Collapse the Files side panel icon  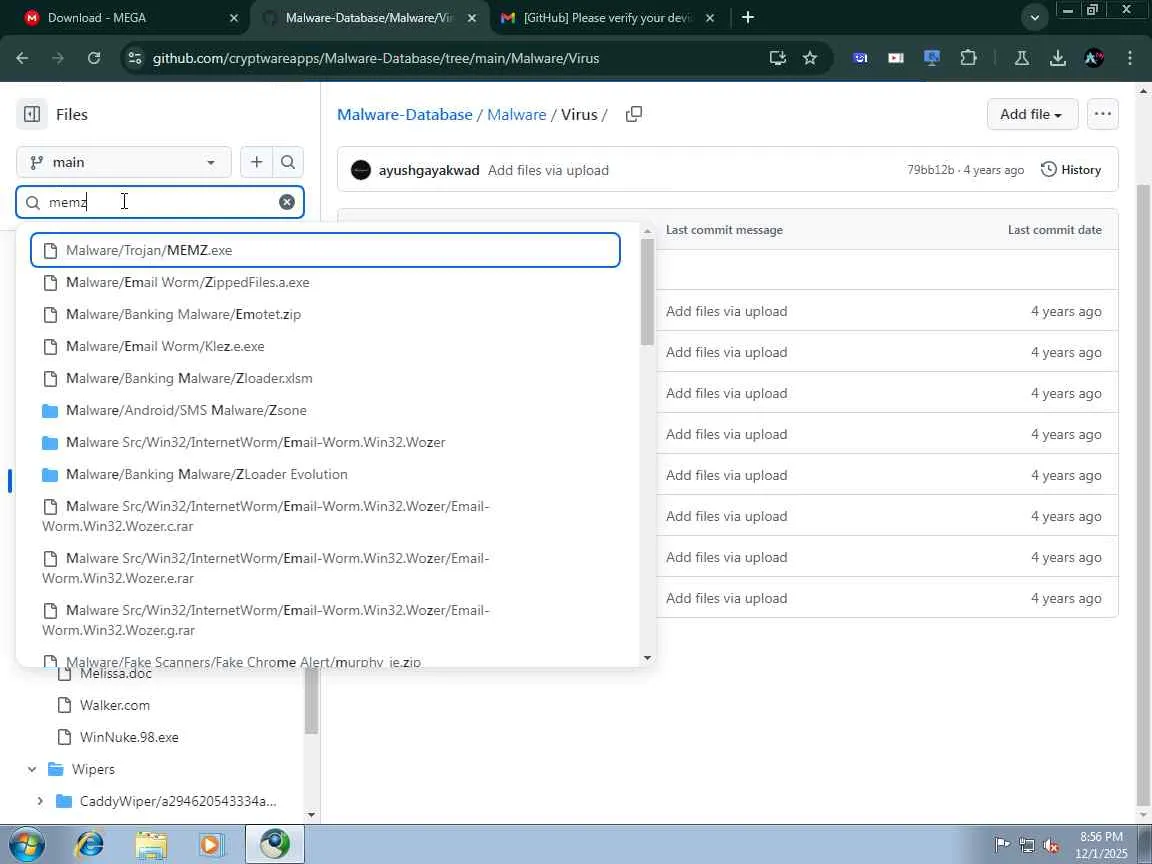pyautogui.click(x=32, y=114)
